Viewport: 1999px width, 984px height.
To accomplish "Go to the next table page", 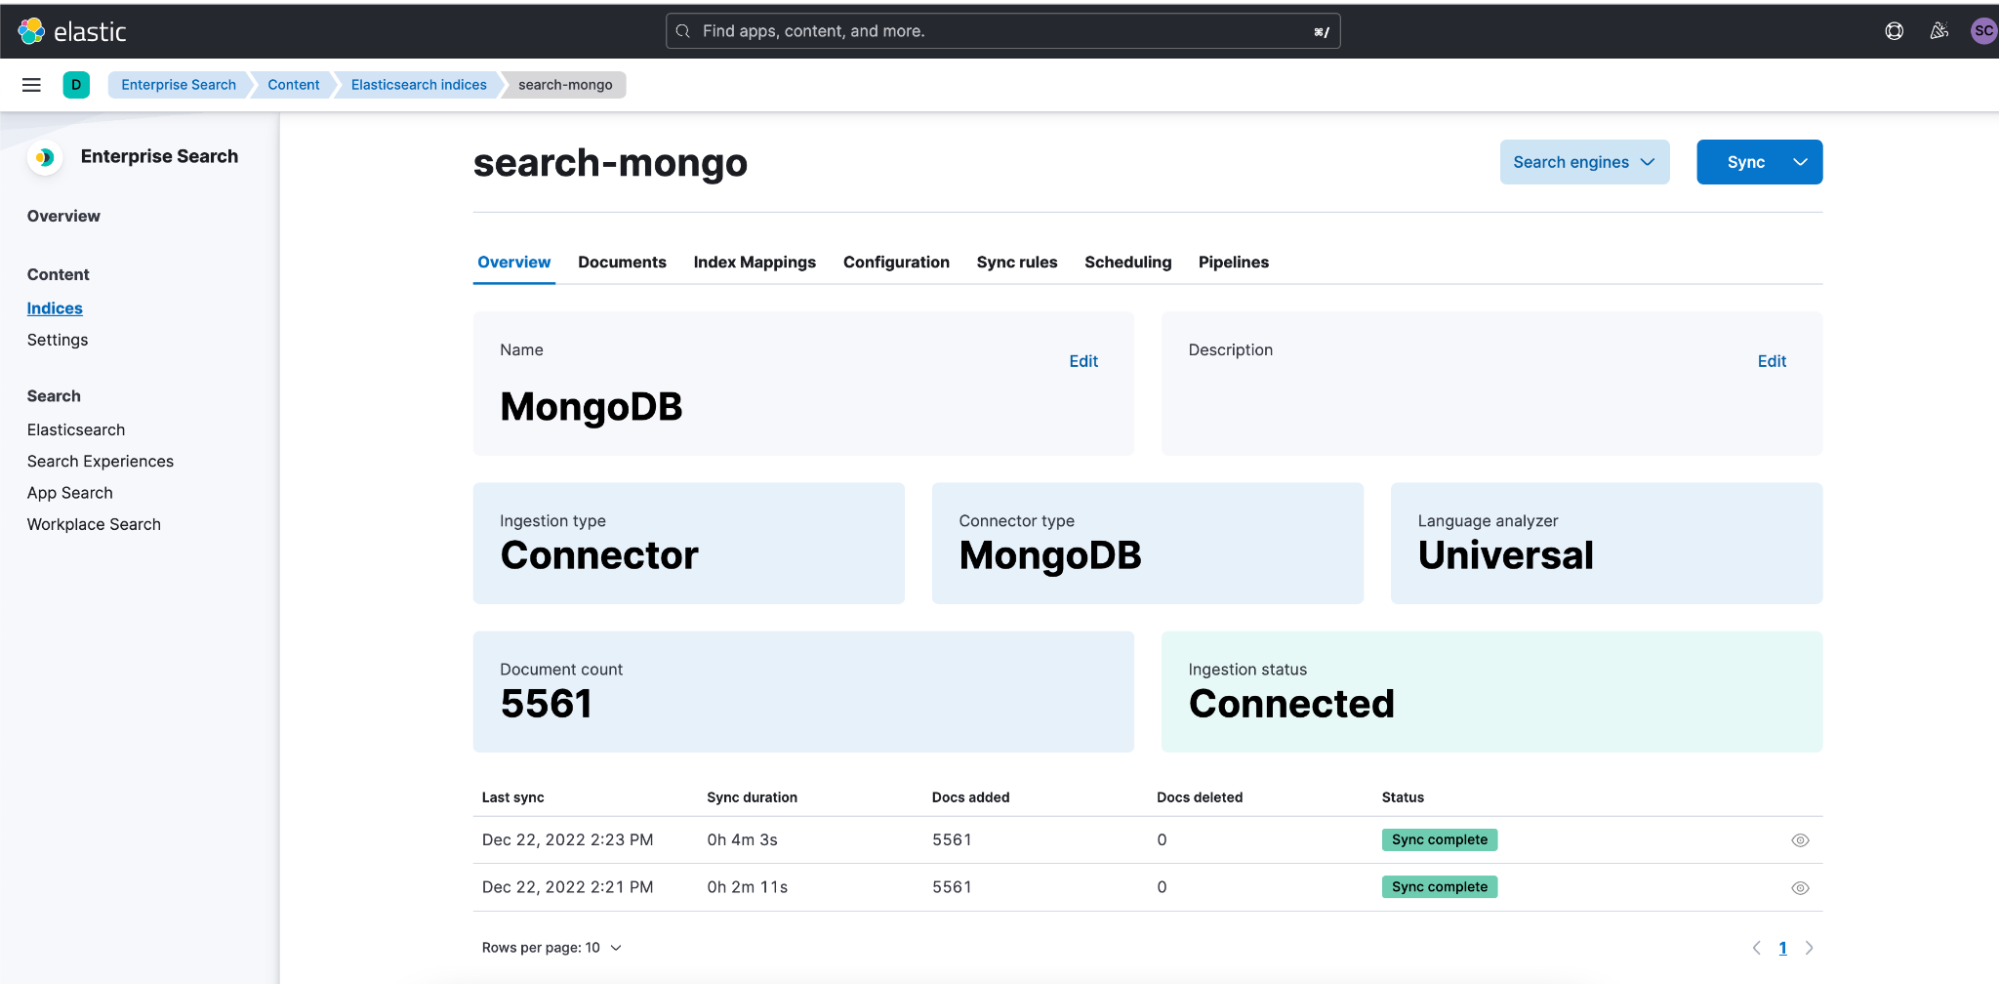I will click(x=1809, y=948).
